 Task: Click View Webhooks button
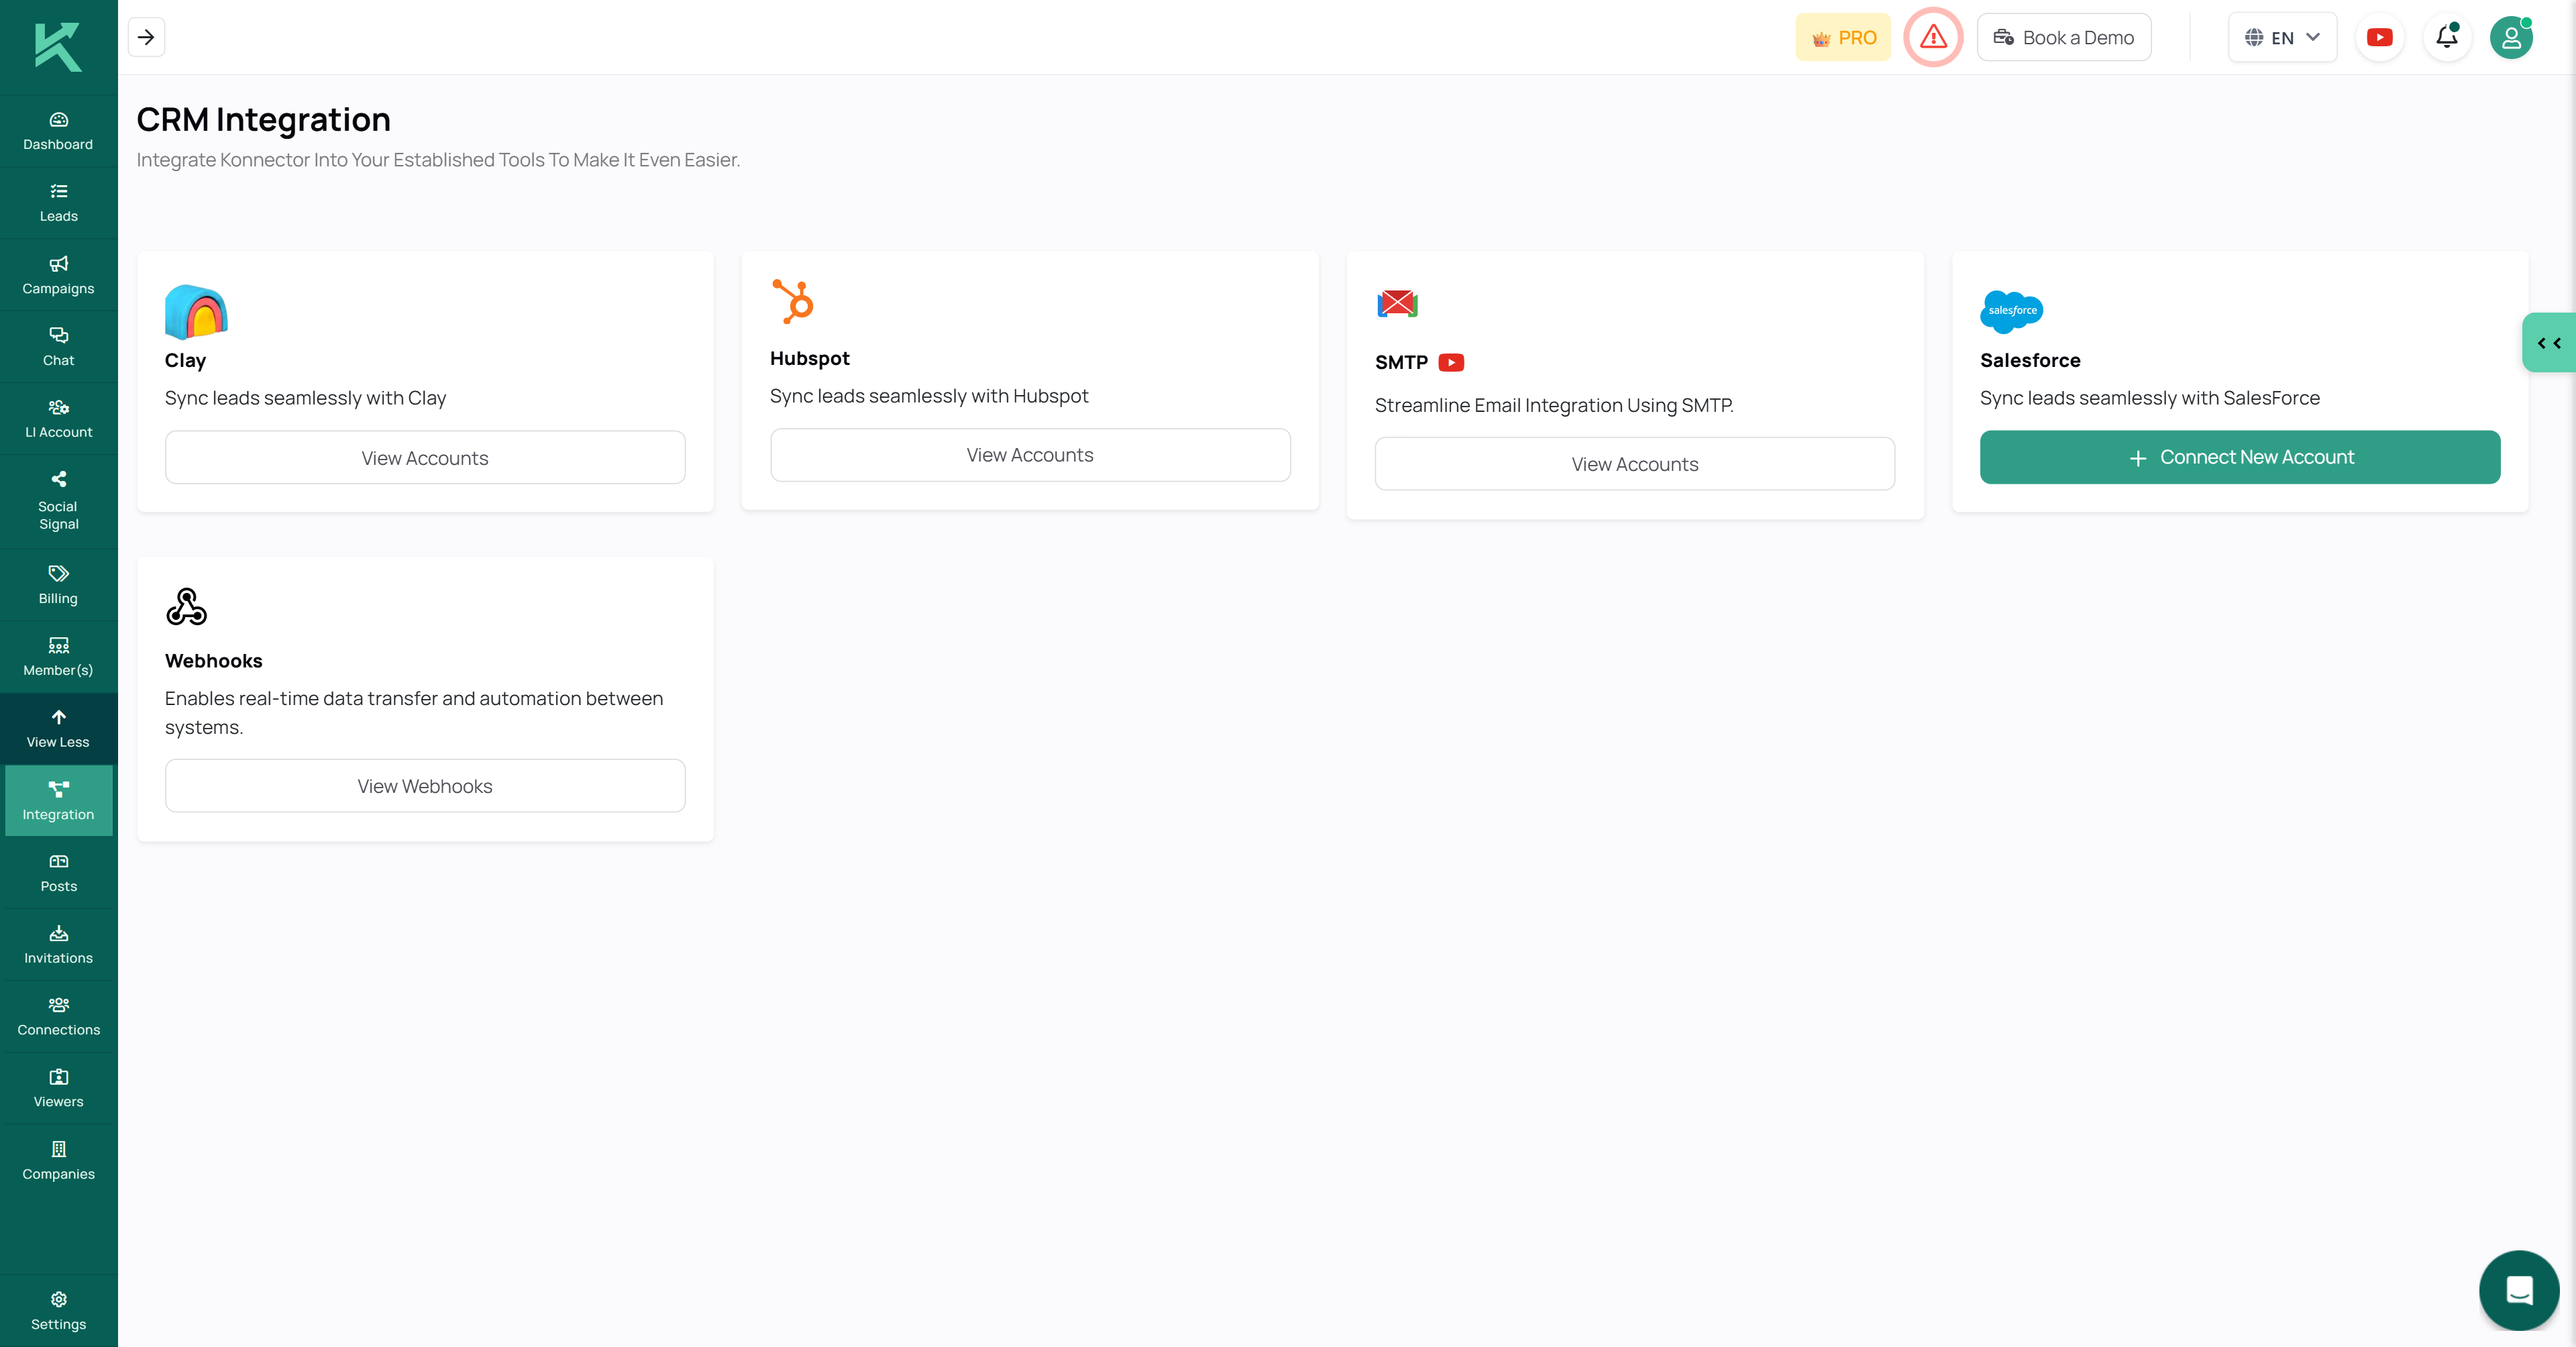click(424, 786)
